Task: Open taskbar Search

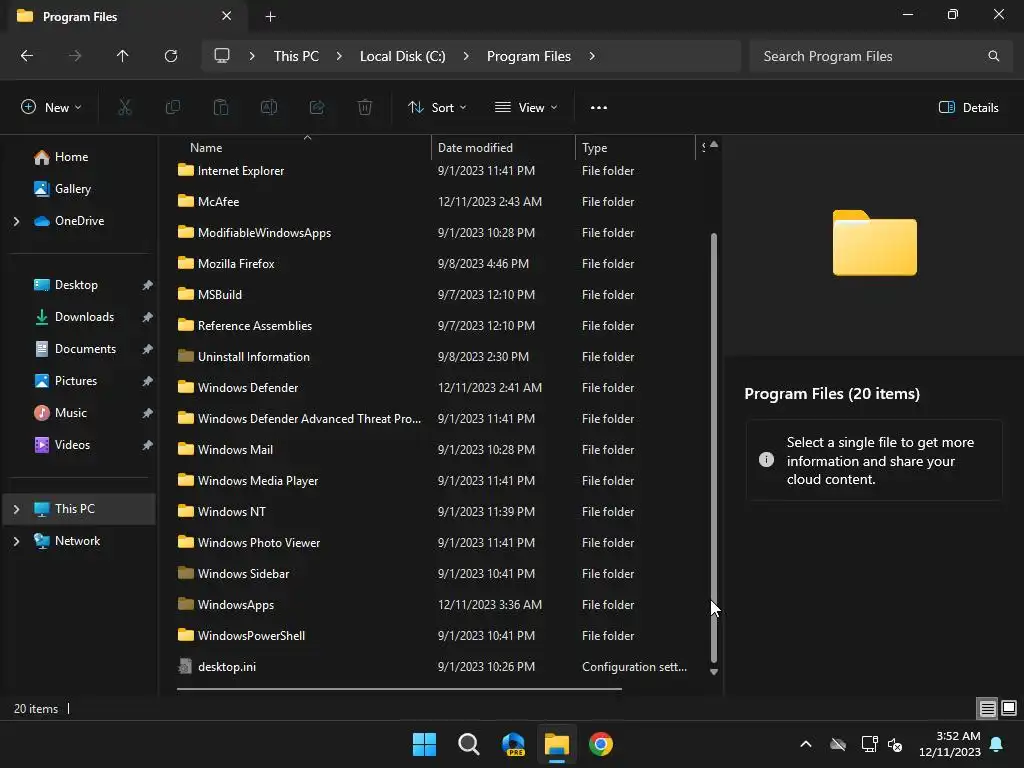Action: [x=468, y=744]
